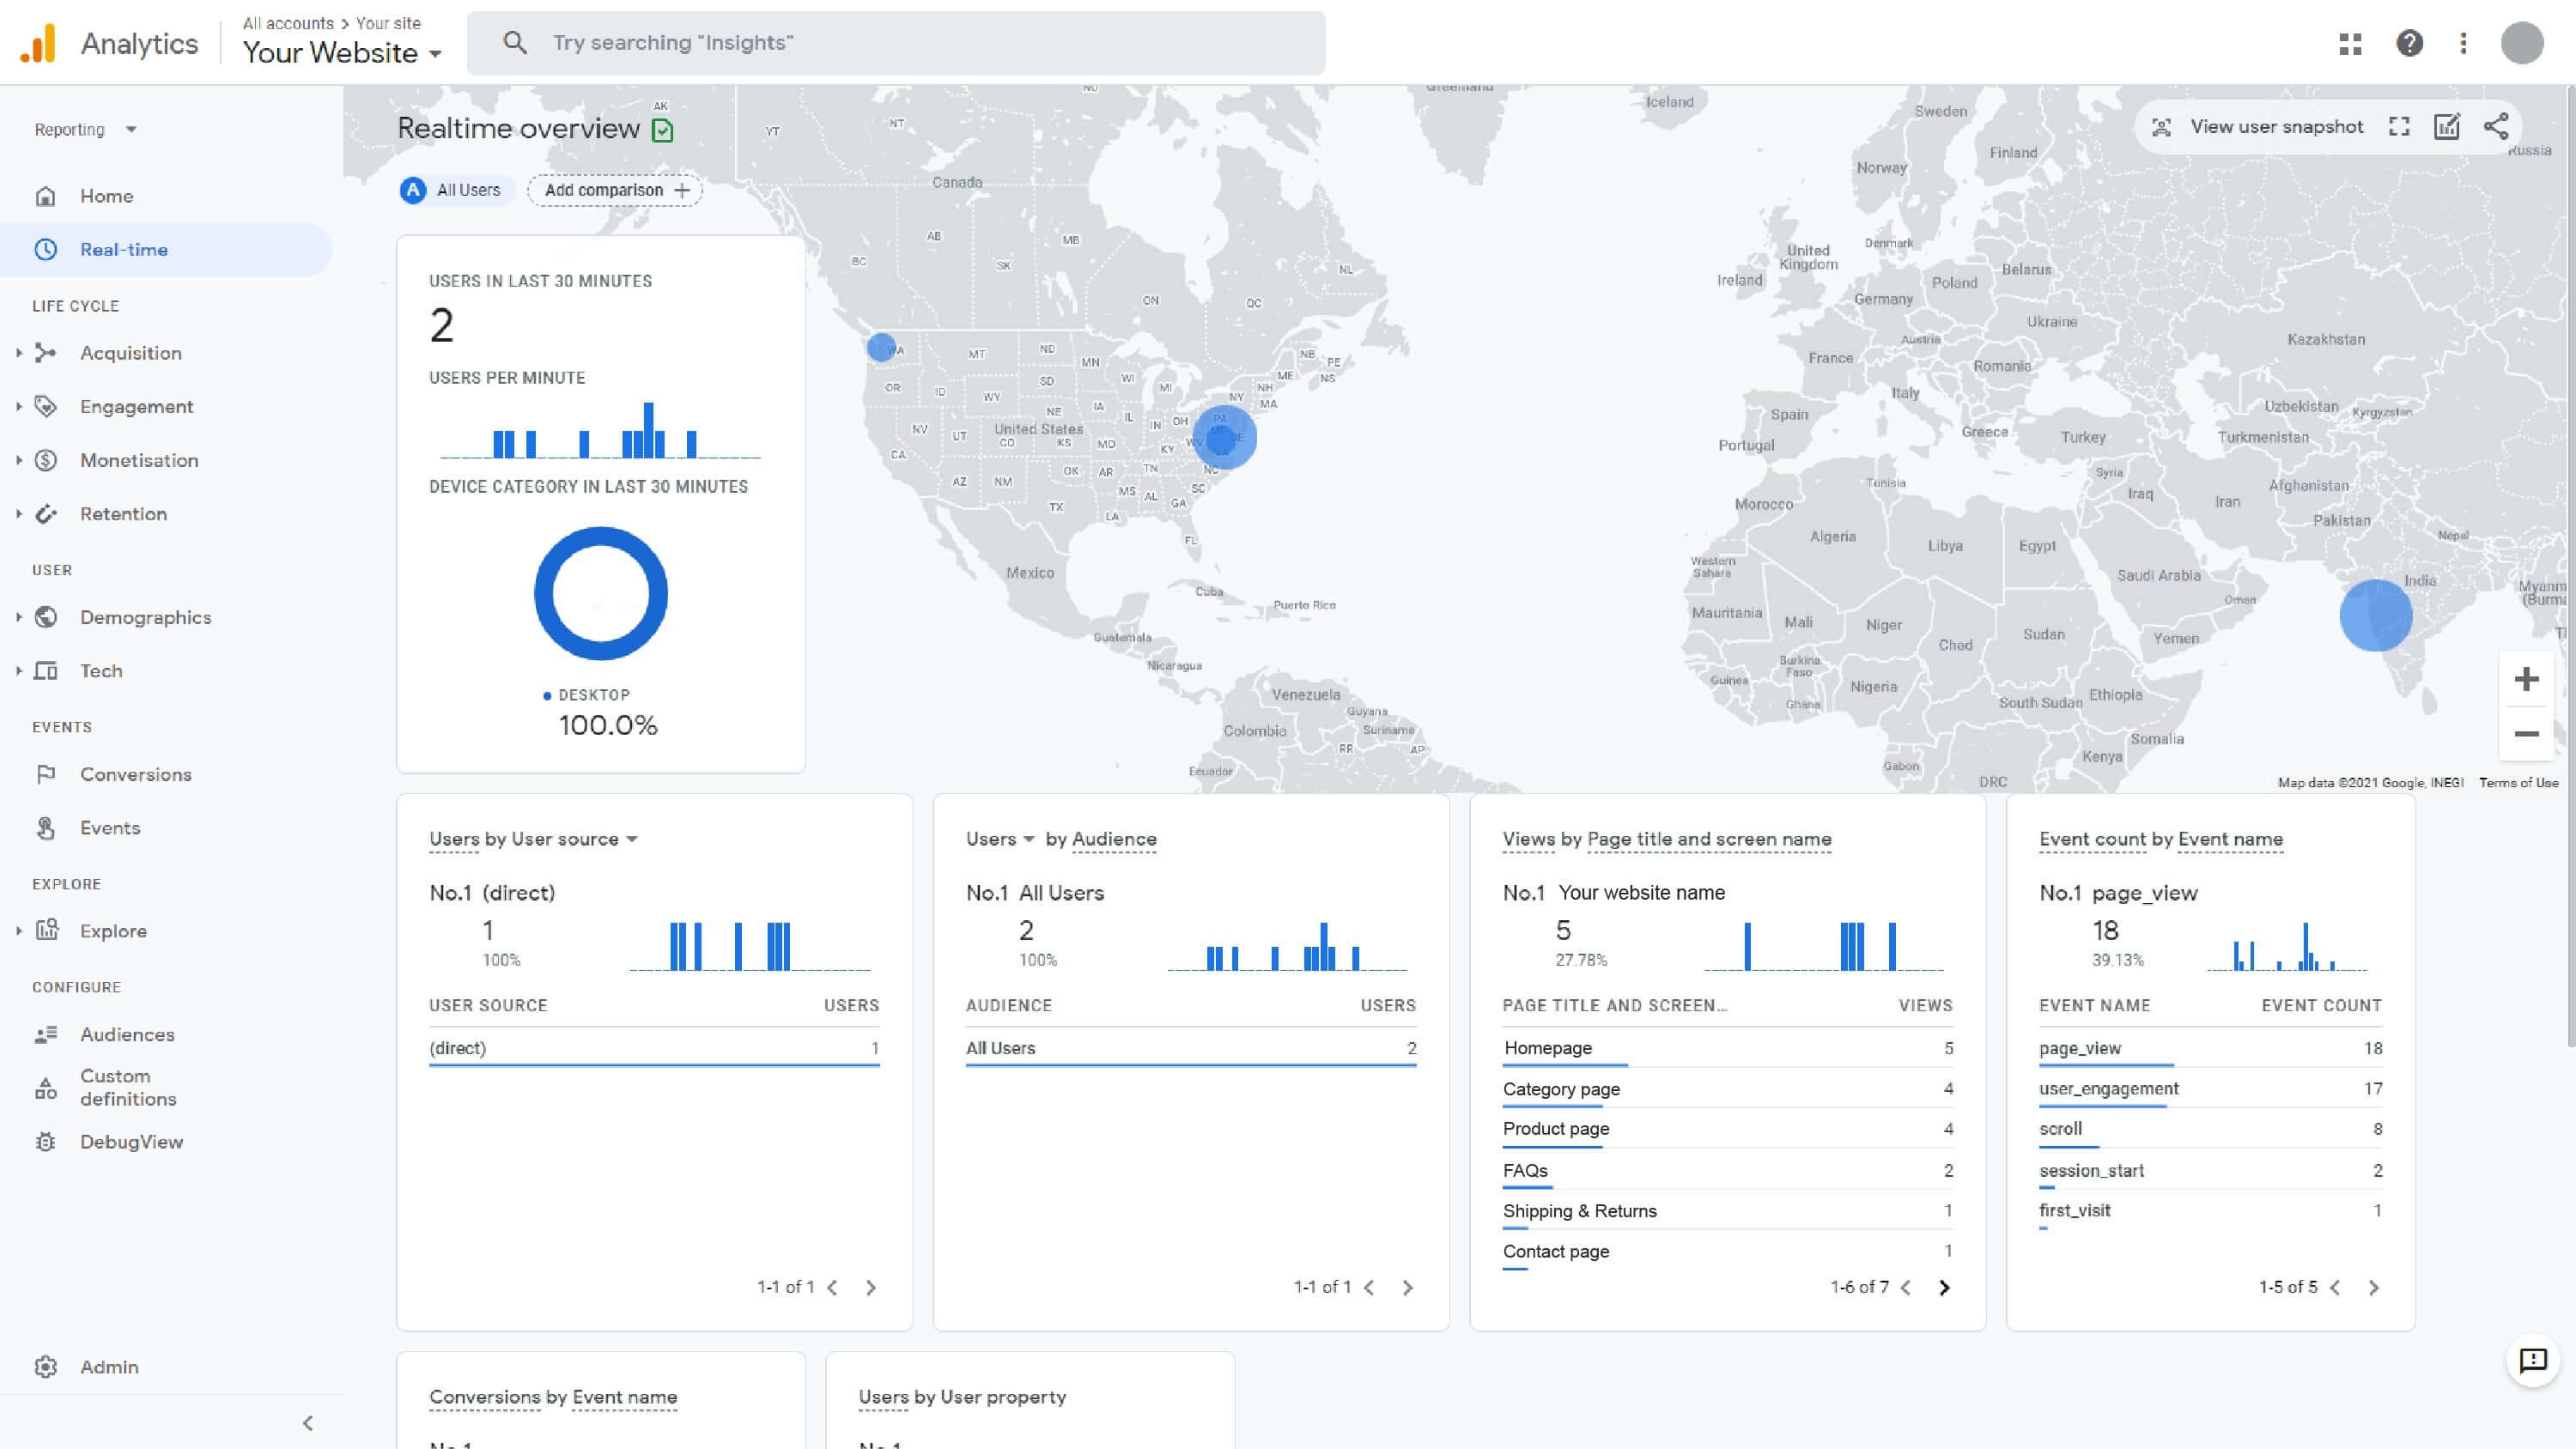Select the Conversions flag icon in sidebar
This screenshot has width=2576, height=1449.
[x=45, y=773]
